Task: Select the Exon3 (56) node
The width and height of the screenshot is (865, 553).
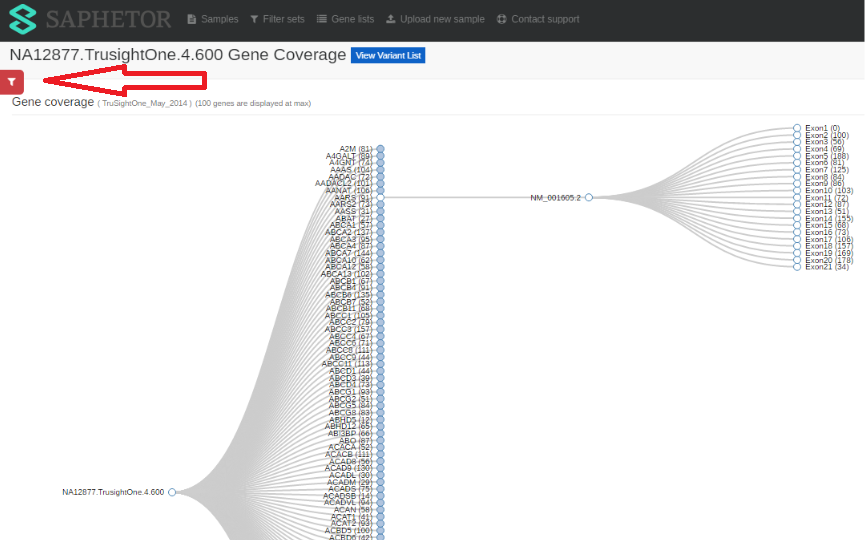Action: pyautogui.click(x=797, y=142)
